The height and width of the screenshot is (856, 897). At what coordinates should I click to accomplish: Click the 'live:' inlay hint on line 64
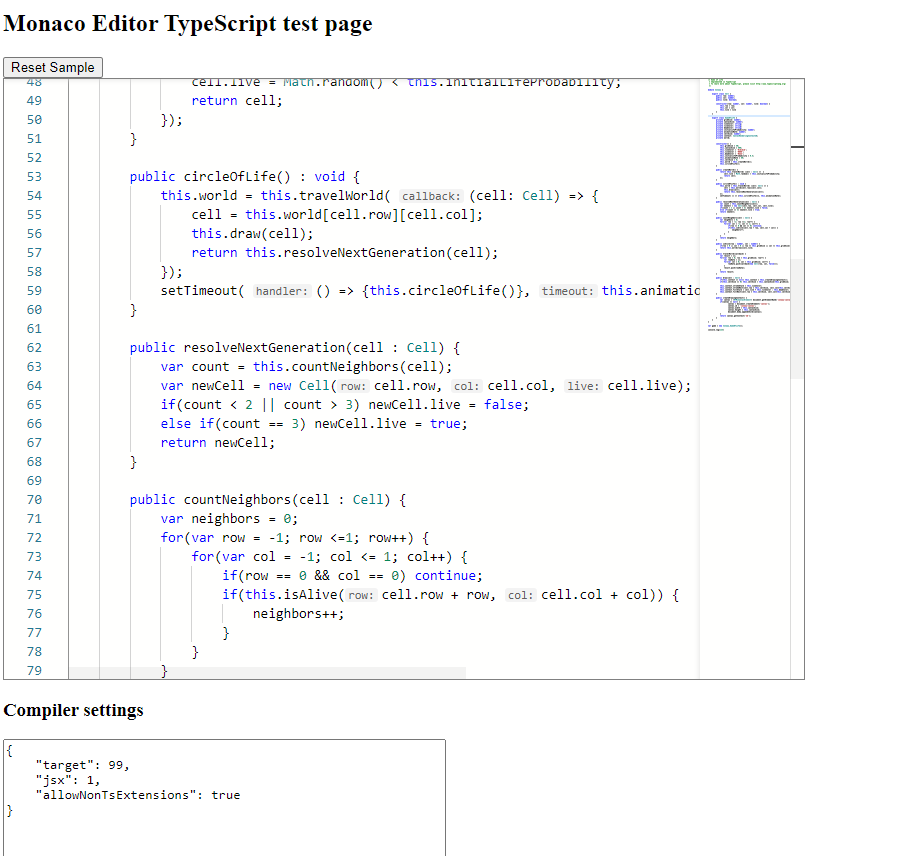coord(583,386)
